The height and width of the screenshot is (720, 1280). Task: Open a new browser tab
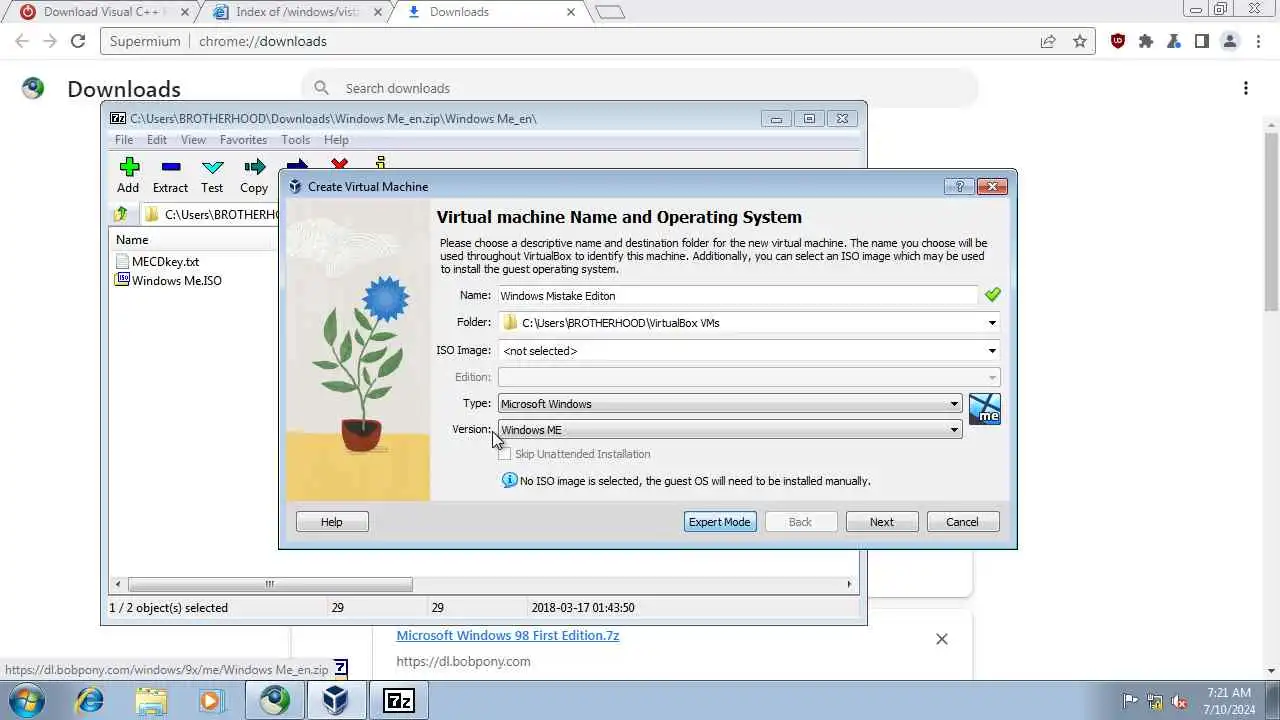tap(610, 12)
